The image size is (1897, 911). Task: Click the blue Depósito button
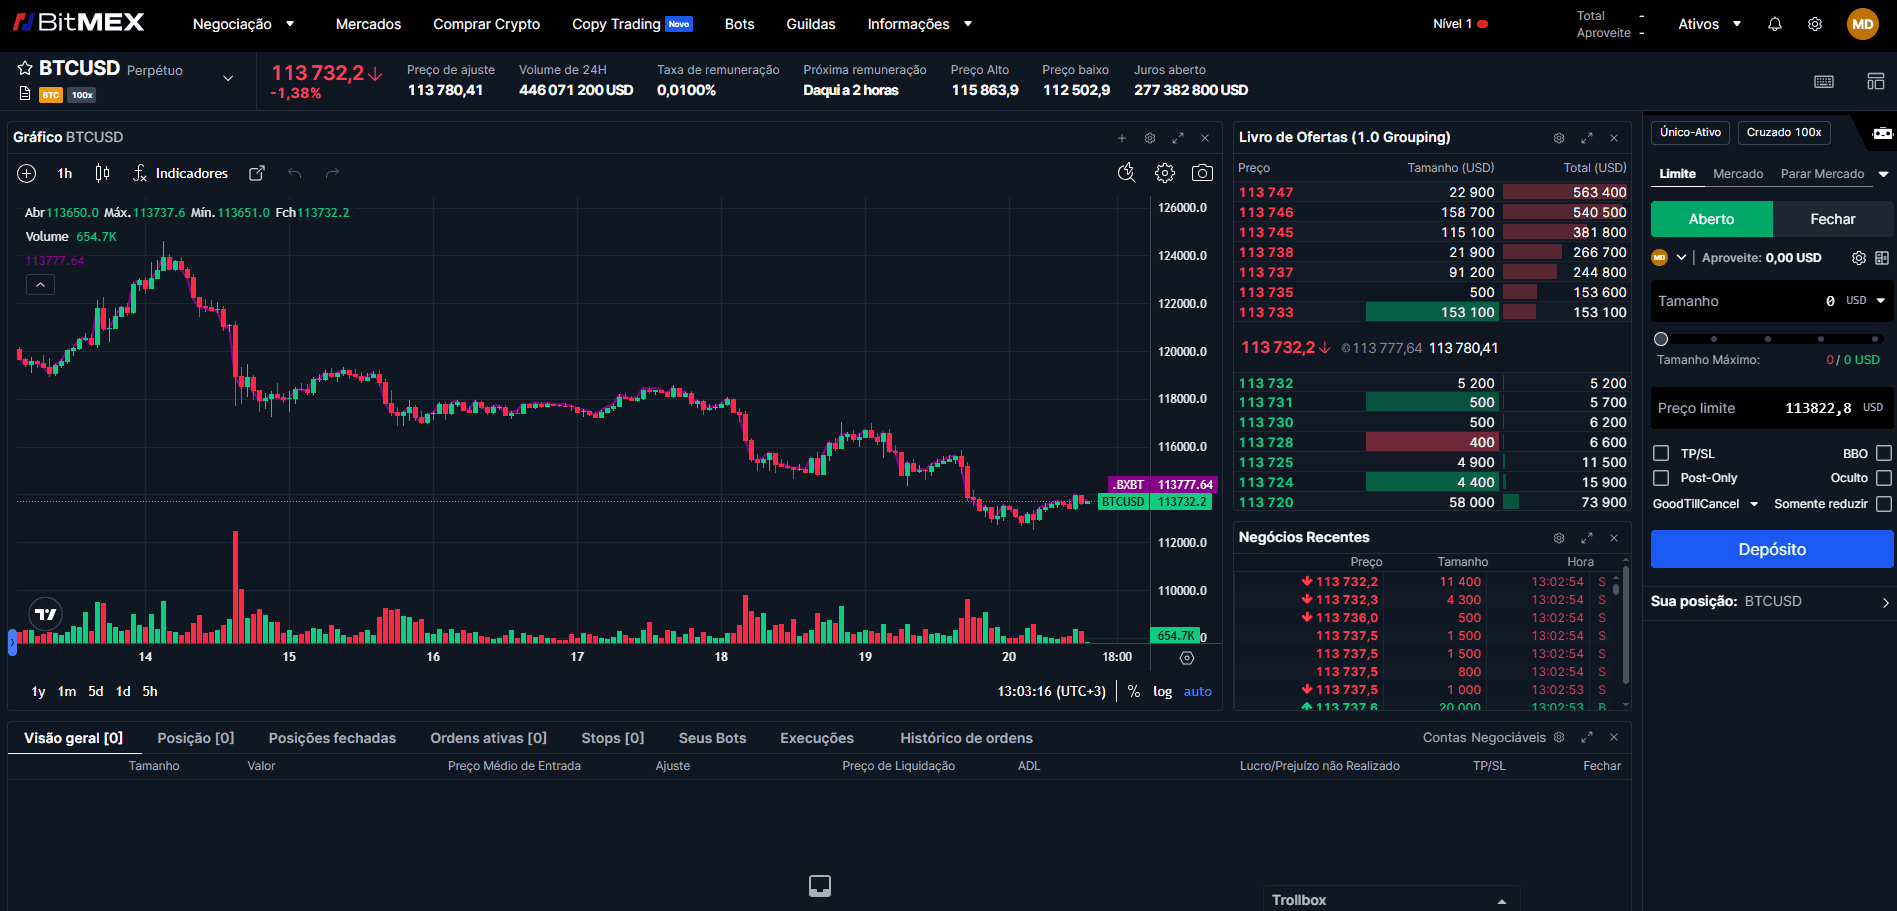pos(1772,549)
